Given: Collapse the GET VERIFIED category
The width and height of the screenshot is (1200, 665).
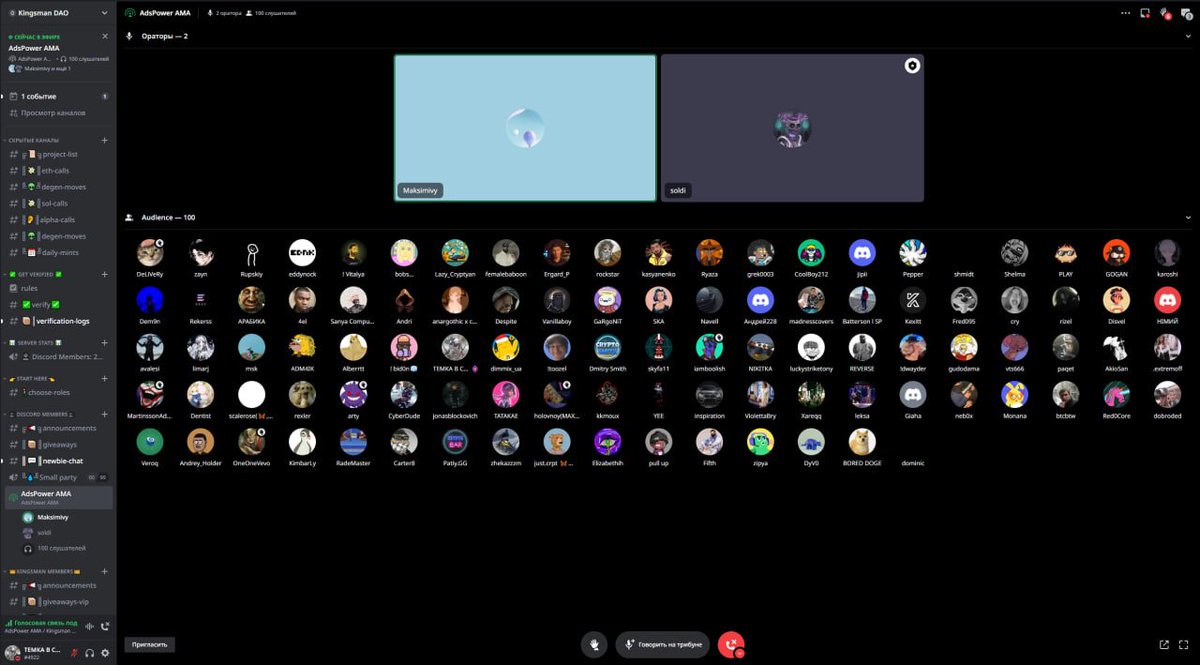Looking at the screenshot, I should (36, 274).
